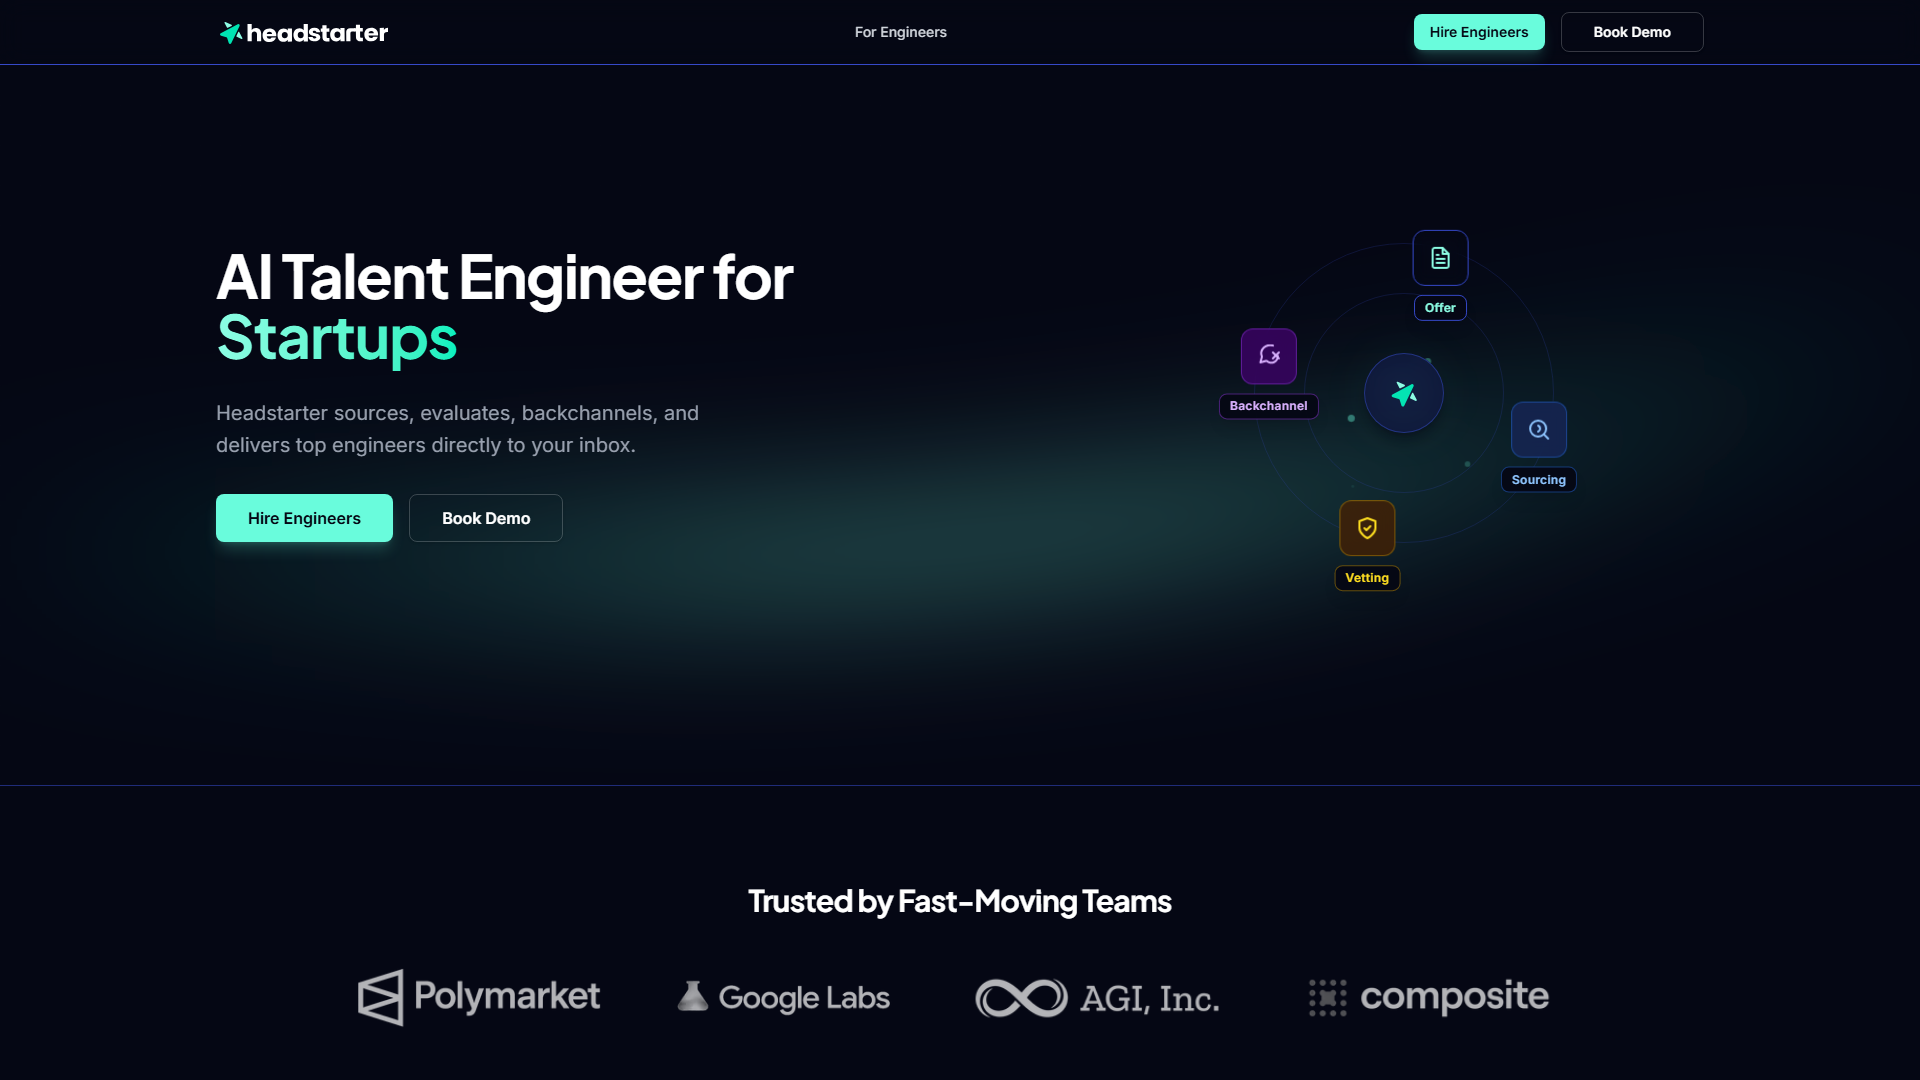Screen dimensions: 1920x1080
Task: Click the Trusted by Fast-Moving Teams heading
Action: click(960, 901)
